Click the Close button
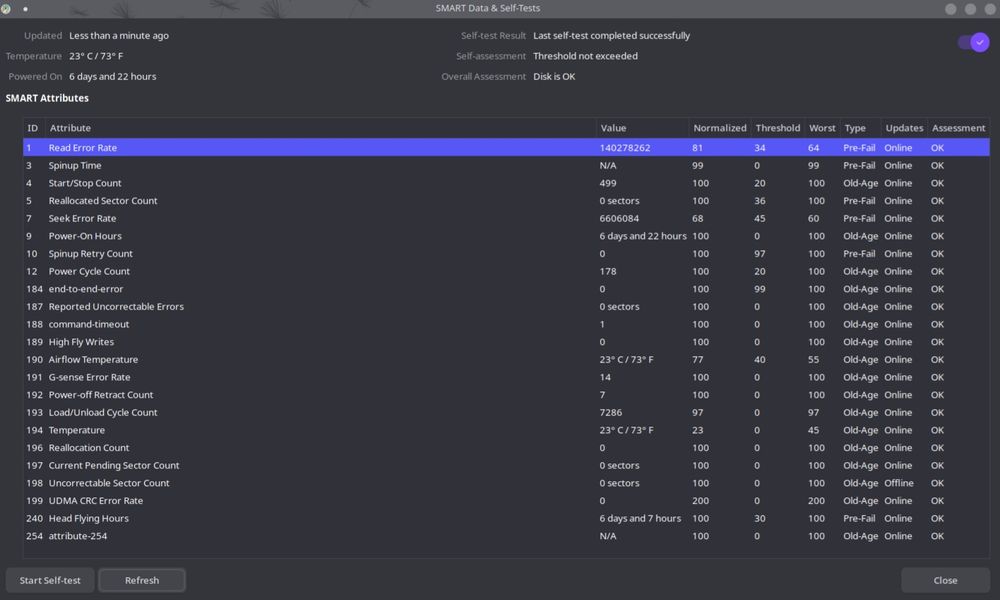This screenshot has width=1000, height=600. (945, 580)
